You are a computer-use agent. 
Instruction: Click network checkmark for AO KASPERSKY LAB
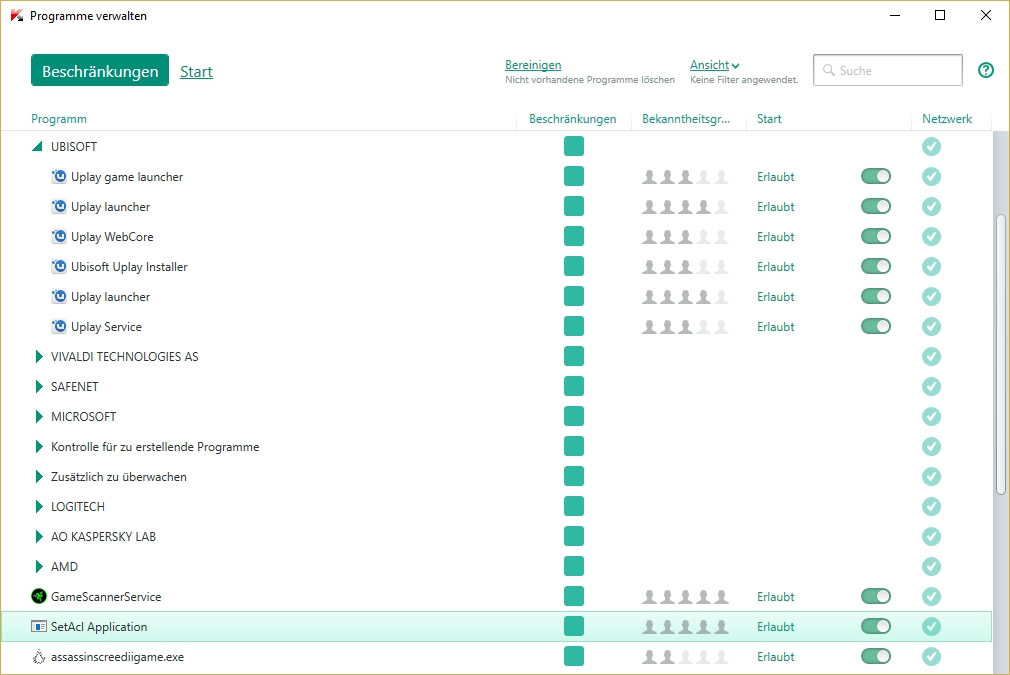tap(931, 536)
